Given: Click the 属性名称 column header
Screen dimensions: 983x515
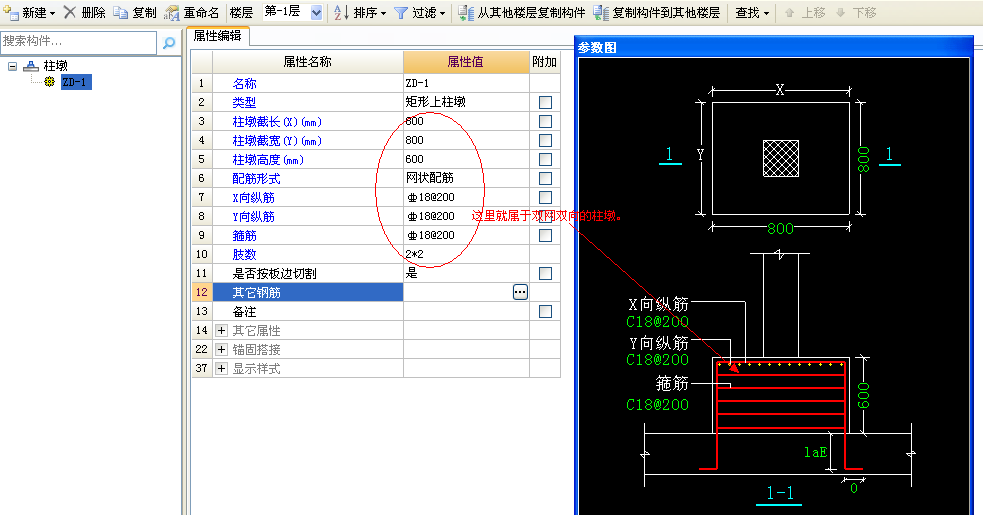Looking at the screenshot, I should (x=308, y=61).
